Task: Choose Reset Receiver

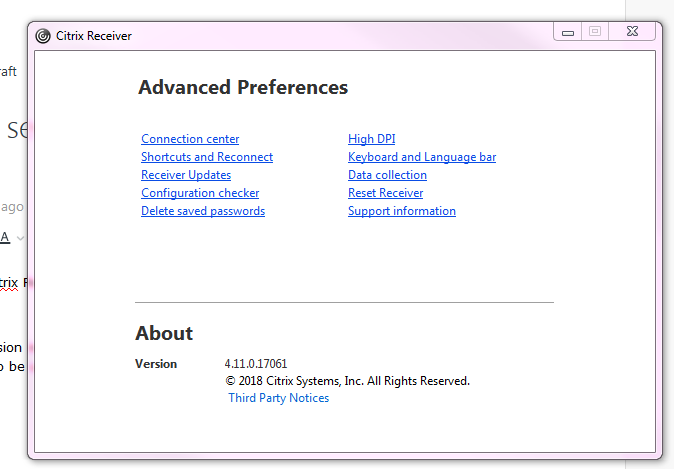Action: (385, 193)
